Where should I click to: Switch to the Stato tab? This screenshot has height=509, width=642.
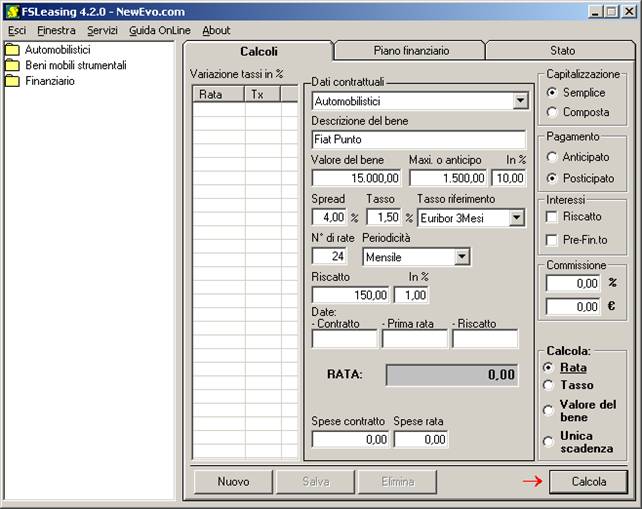(x=562, y=51)
